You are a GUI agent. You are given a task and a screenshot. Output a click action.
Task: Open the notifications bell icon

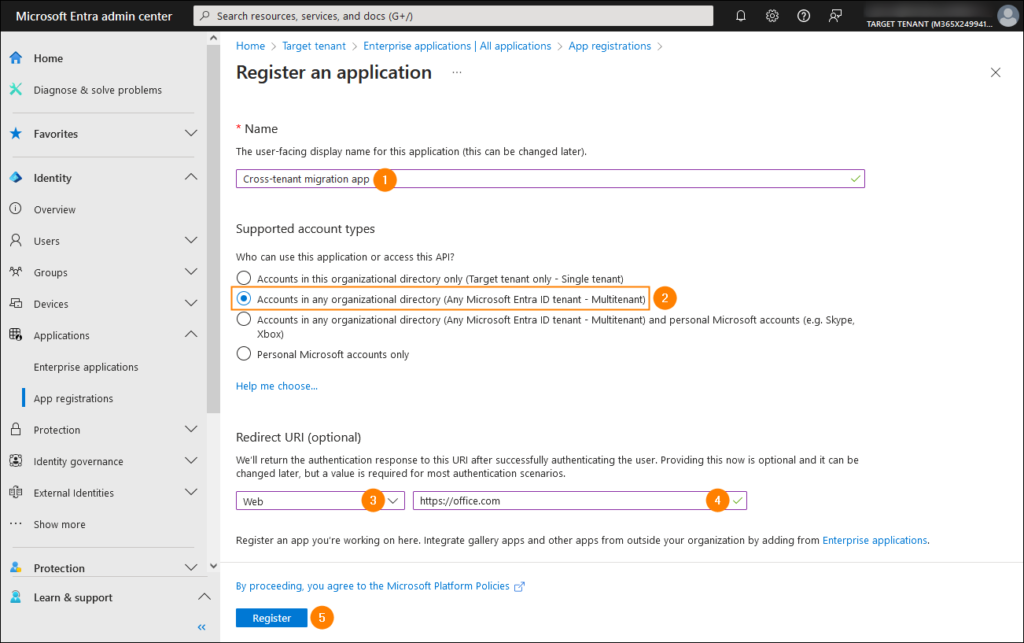coord(741,16)
